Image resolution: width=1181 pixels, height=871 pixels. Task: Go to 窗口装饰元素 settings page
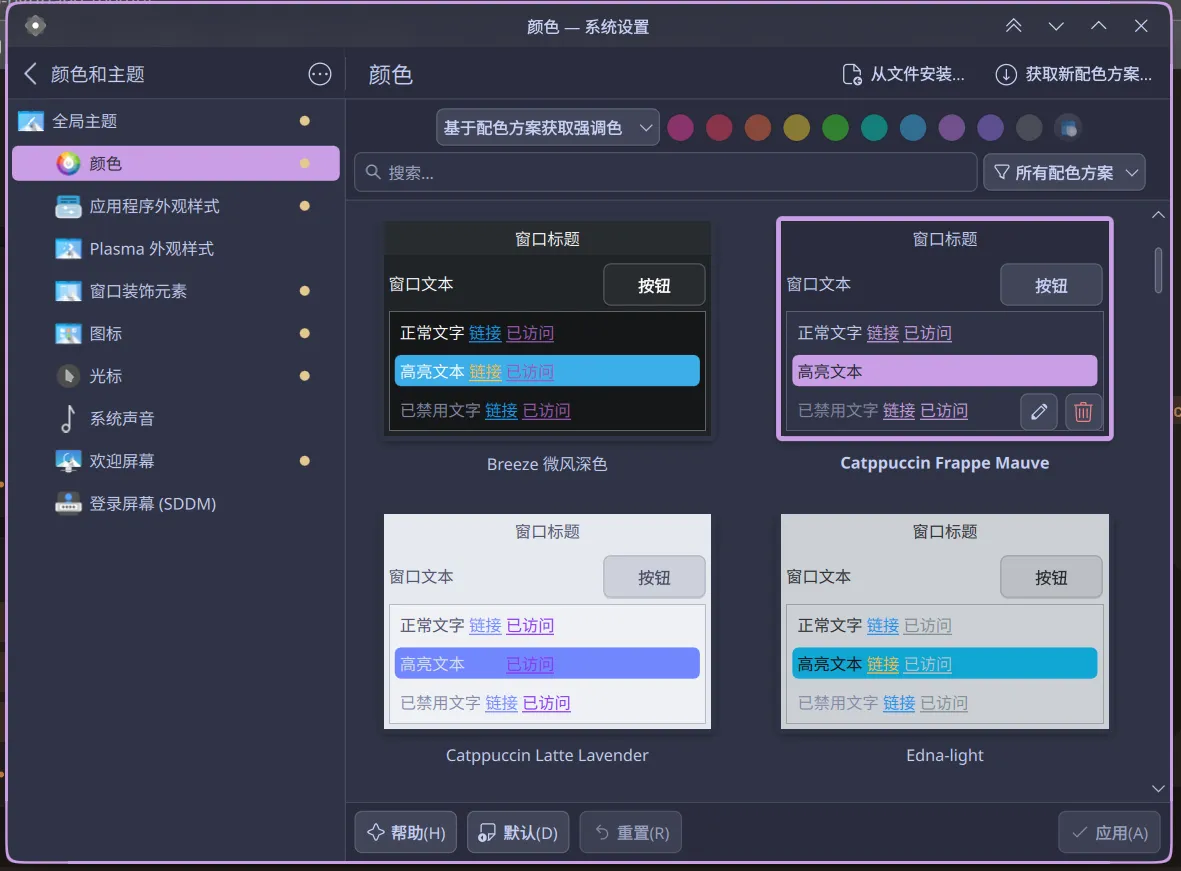tap(138, 291)
